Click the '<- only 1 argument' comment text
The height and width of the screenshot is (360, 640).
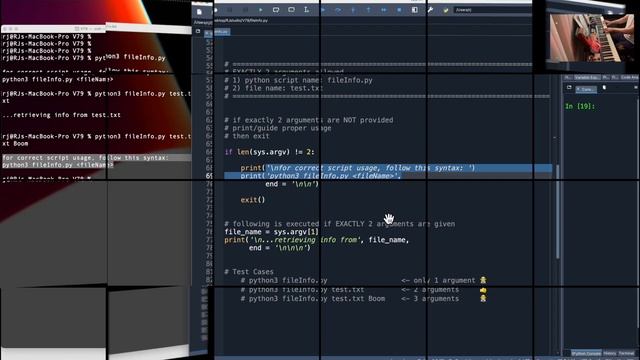438,280
